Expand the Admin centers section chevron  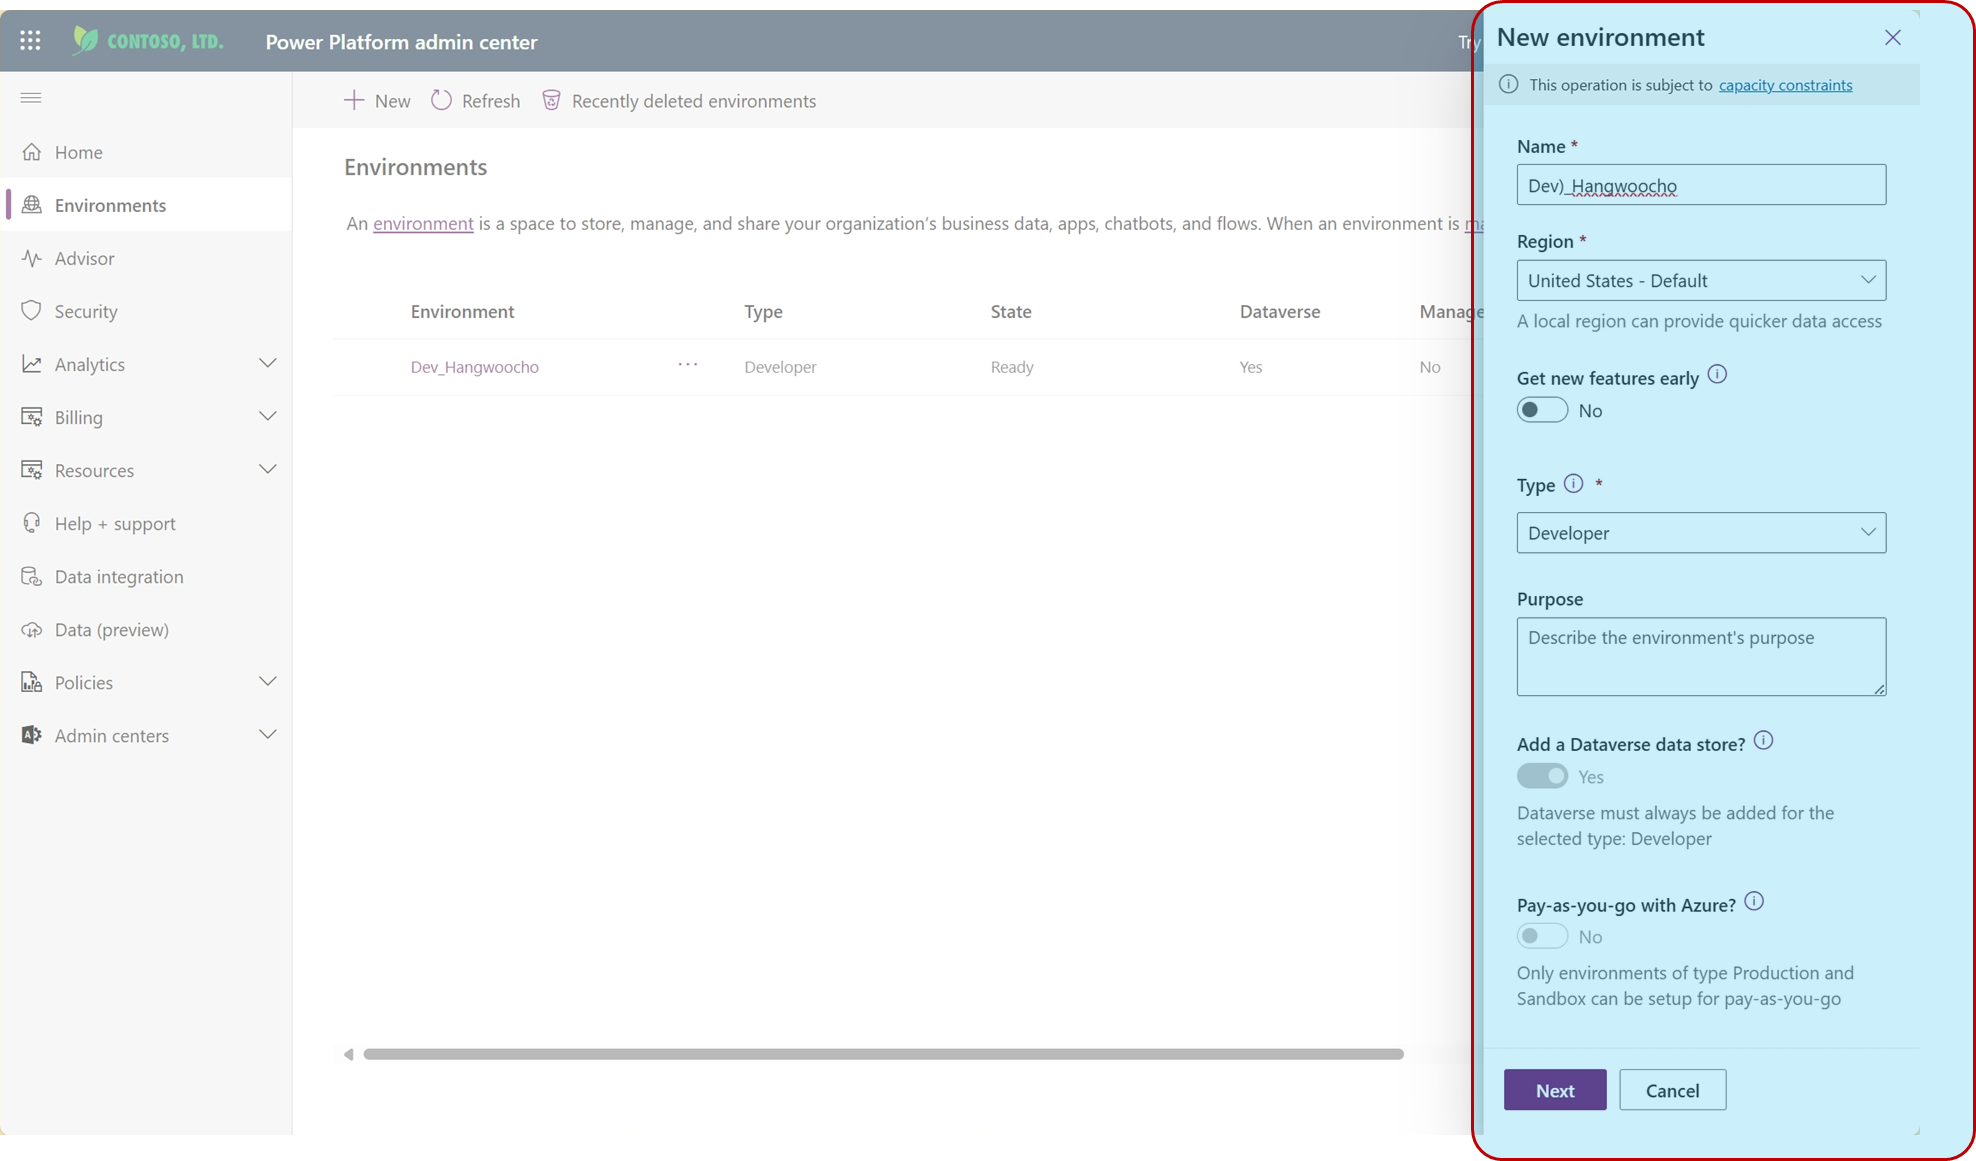click(x=267, y=734)
